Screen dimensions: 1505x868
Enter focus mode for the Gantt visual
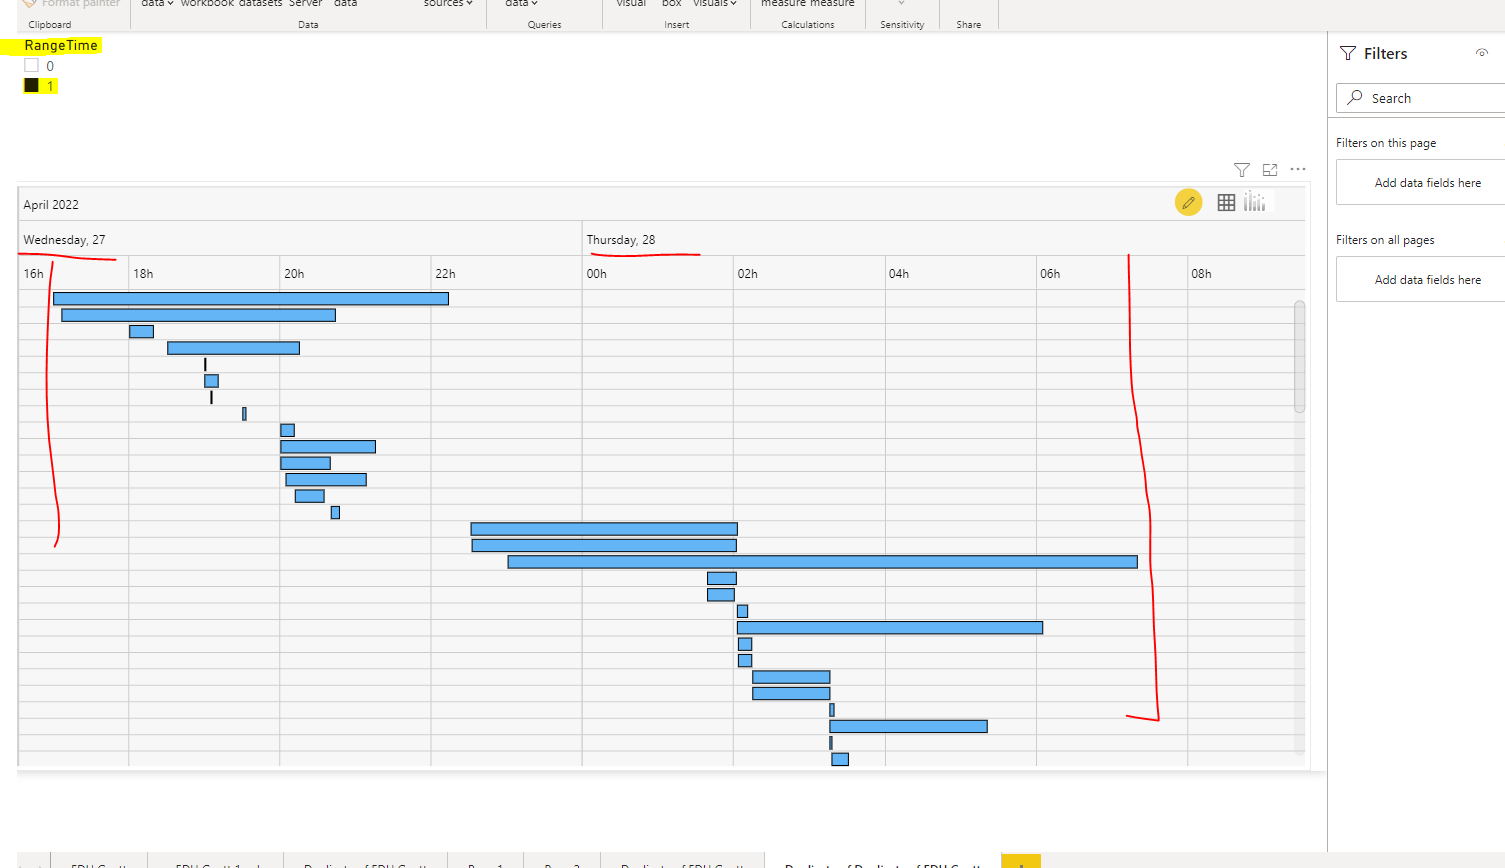pos(1270,170)
